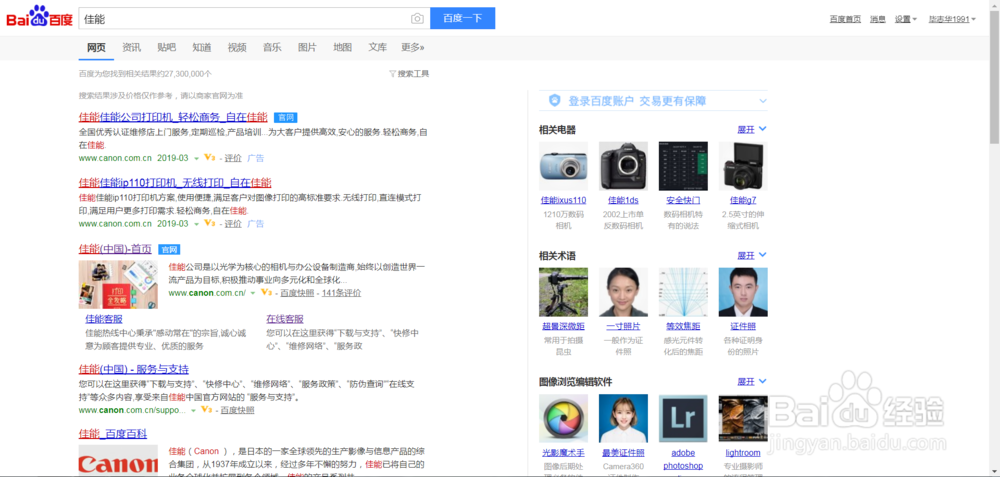The width and height of the screenshot is (1000, 477).
Task: Open dropdown arrow after first 2019-03 date
Action: click(x=196, y=158)
